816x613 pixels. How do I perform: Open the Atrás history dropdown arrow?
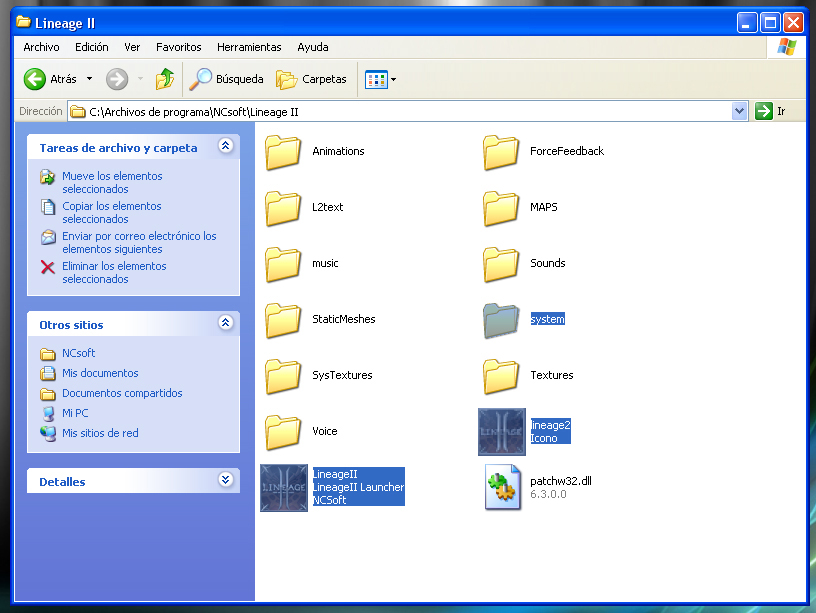[90, 79]
